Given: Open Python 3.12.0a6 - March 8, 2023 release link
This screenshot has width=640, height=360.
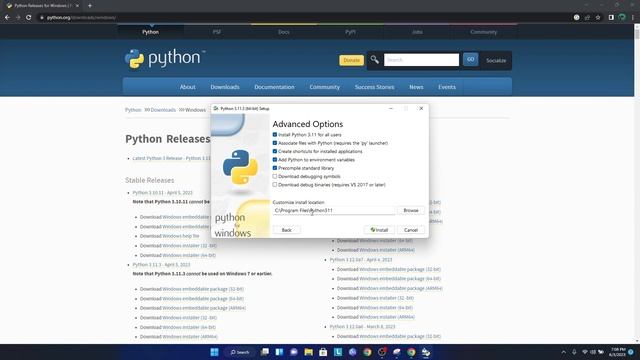Looking at the screenshot, I should [x=362, y=327].
